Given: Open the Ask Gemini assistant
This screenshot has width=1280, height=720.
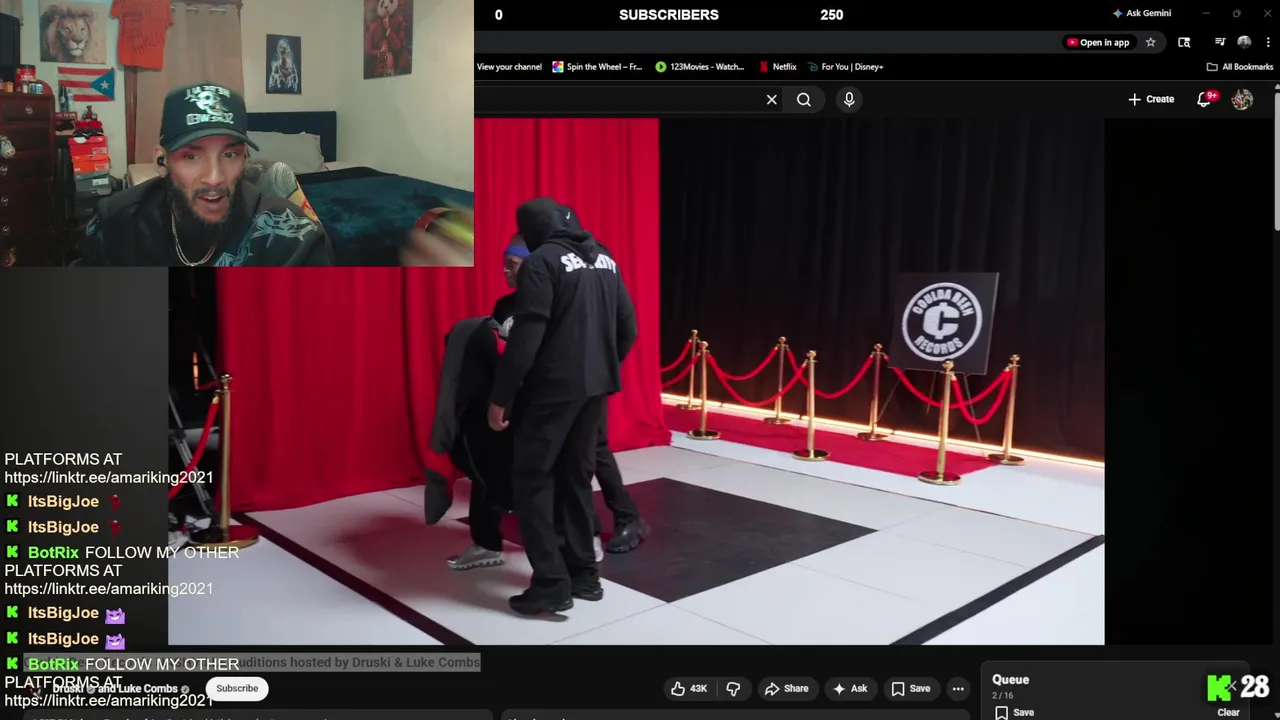Looking at the screenshot, I should tap(1141, 14).
